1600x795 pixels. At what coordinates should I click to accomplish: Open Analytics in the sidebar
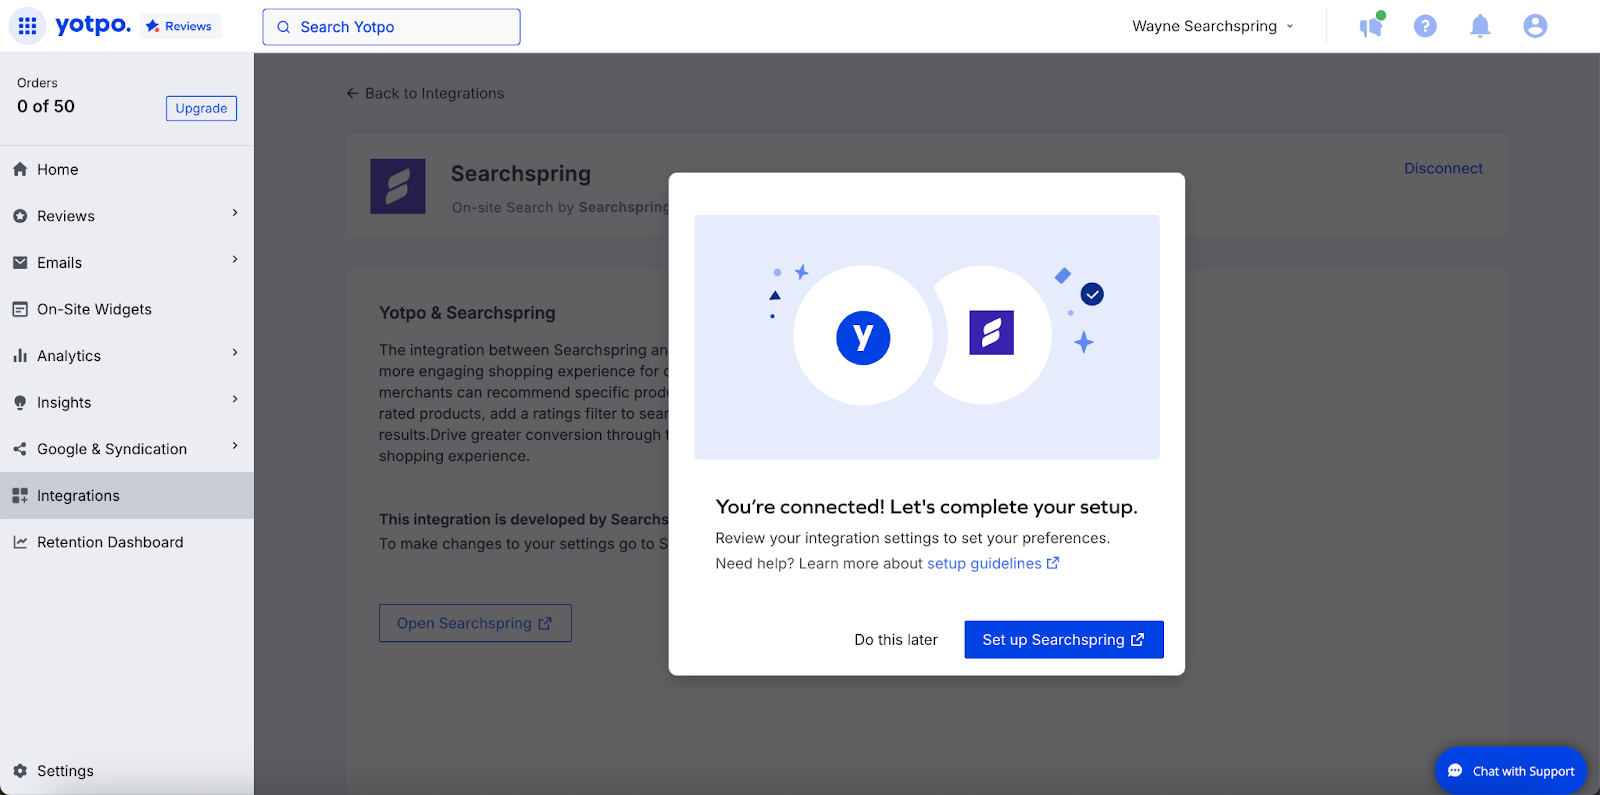pyautogui.click(x=127, y=356)
